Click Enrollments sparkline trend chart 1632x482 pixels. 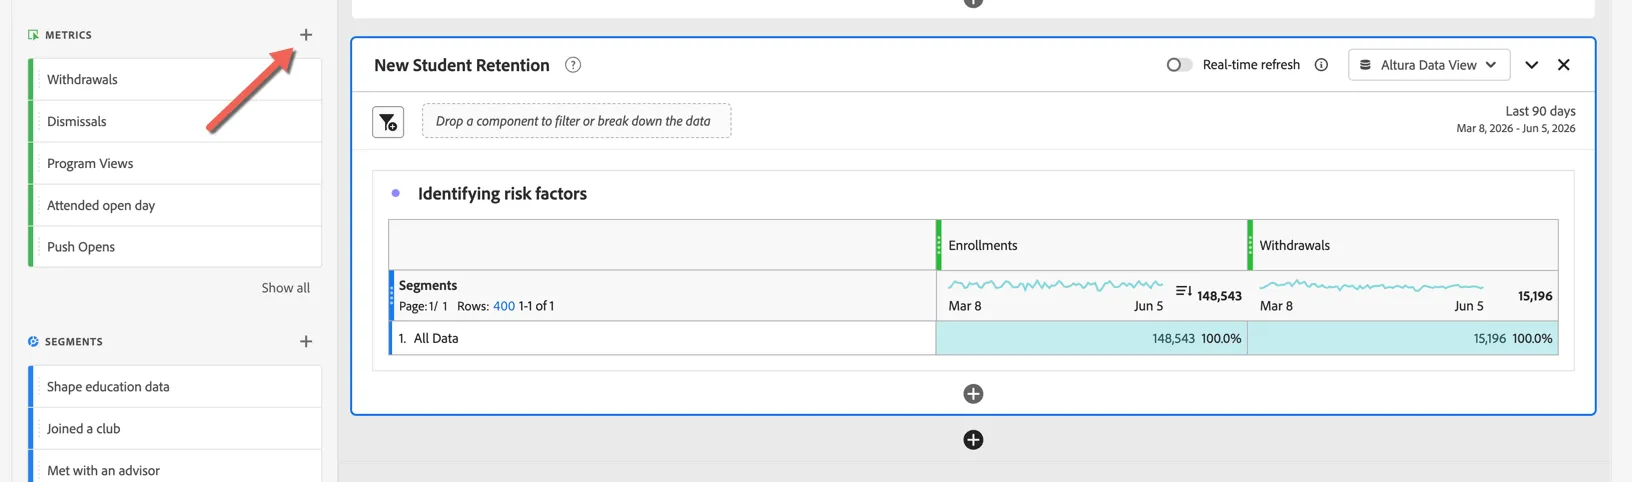(1055, 285)
